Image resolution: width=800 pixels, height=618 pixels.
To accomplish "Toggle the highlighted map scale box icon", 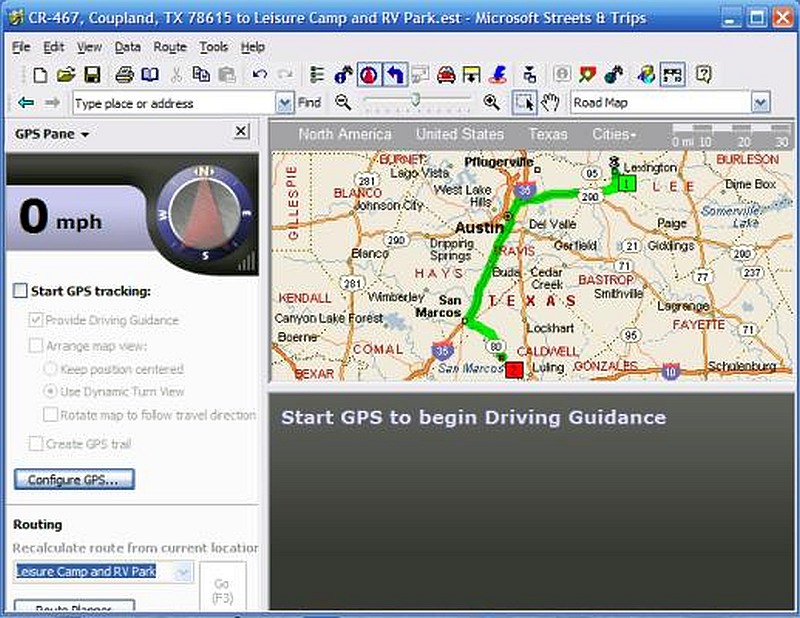I will point(672,75).
